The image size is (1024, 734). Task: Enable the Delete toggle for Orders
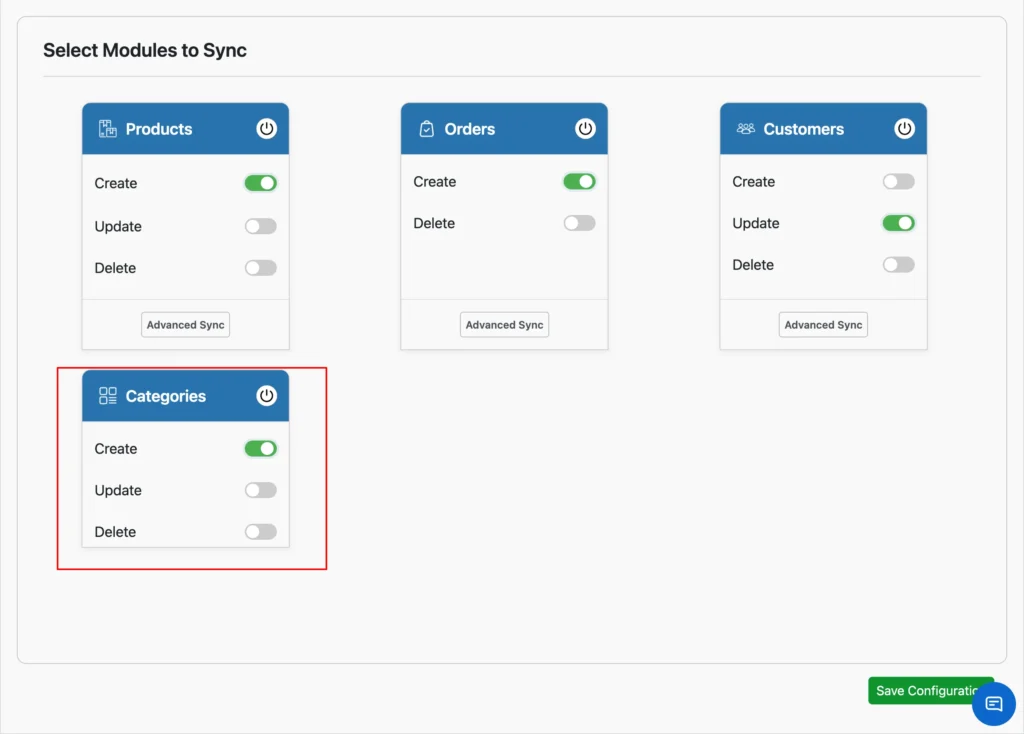click(x=579, y=223)
